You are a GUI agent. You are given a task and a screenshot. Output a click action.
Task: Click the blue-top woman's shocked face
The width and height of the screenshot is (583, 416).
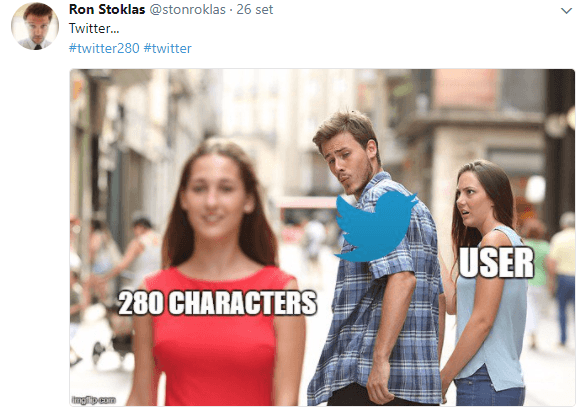(x=470, y=199)
